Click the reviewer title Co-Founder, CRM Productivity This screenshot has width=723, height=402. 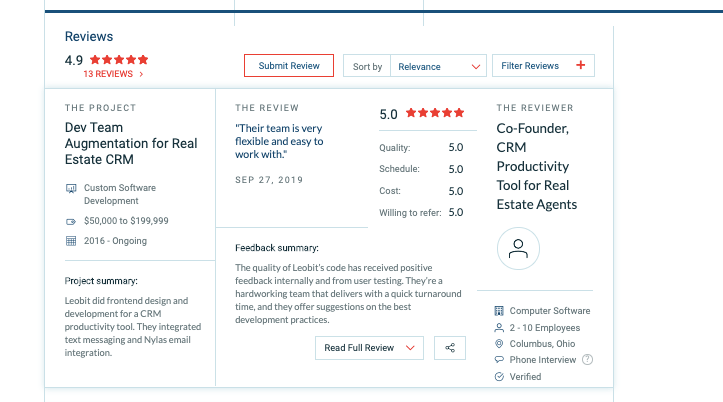[537, 166]
